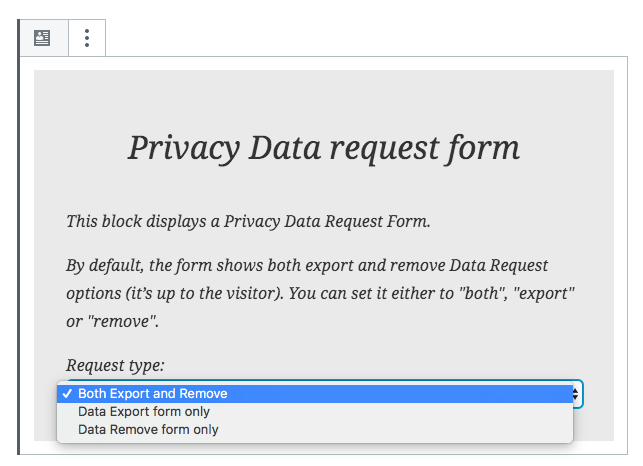Screen dimensions: 643x466
Task: Select the block via its dark left border
Action: [x=18, y=237]
